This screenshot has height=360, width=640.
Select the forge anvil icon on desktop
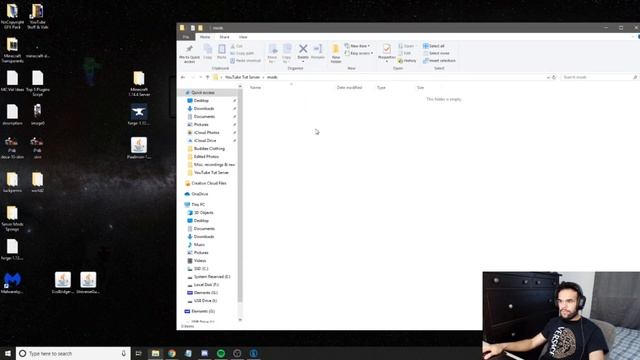pyautogui.click(x=139, y=115)
